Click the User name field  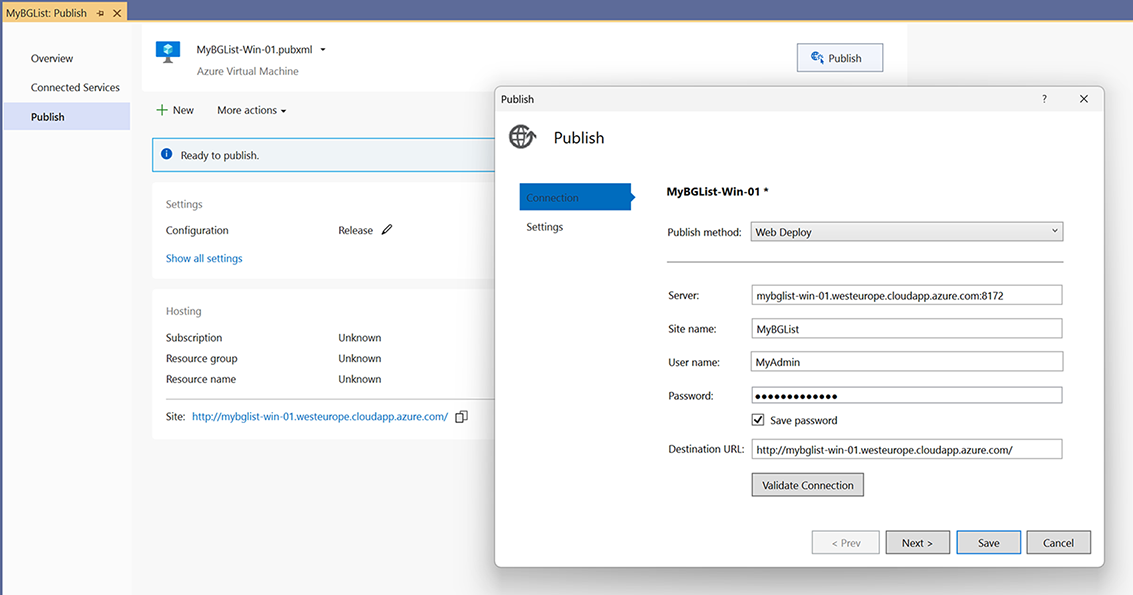click(907, 361)
